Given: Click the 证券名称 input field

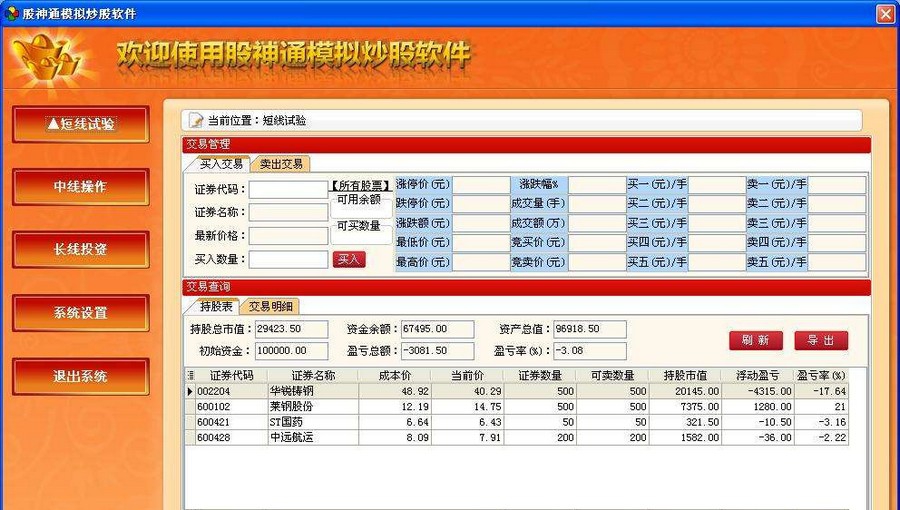Looking at the screenshot, I should (288, 212).
